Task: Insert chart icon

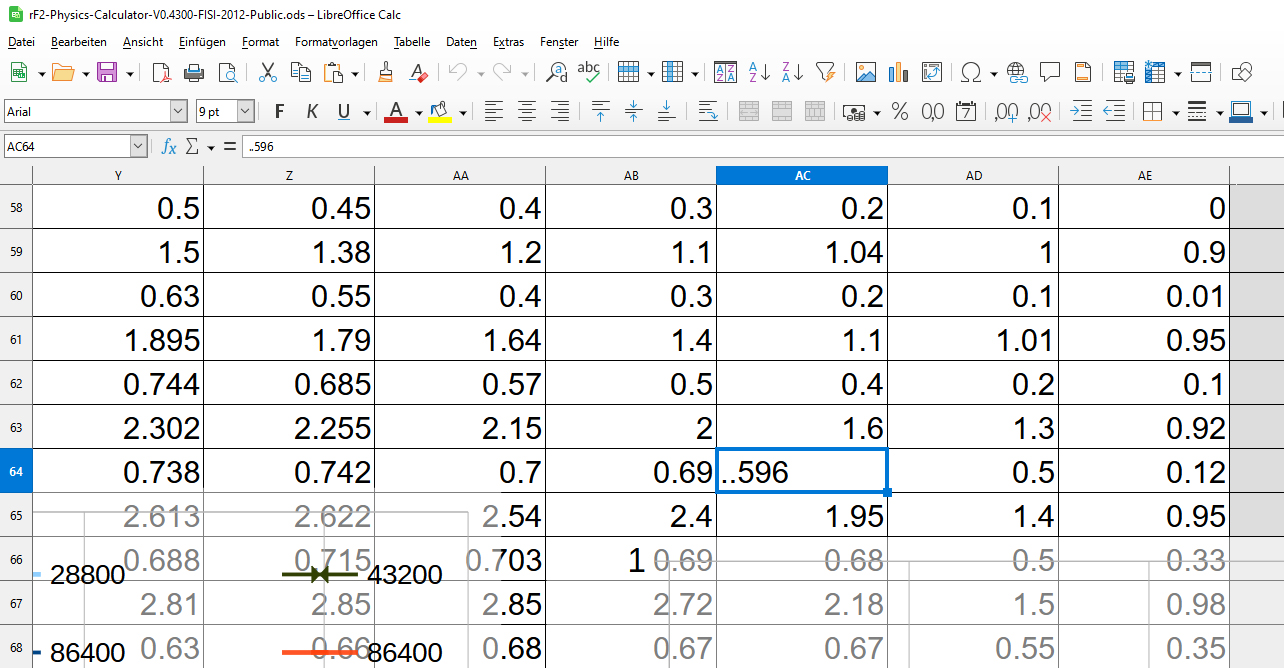Action: (899, 72)
